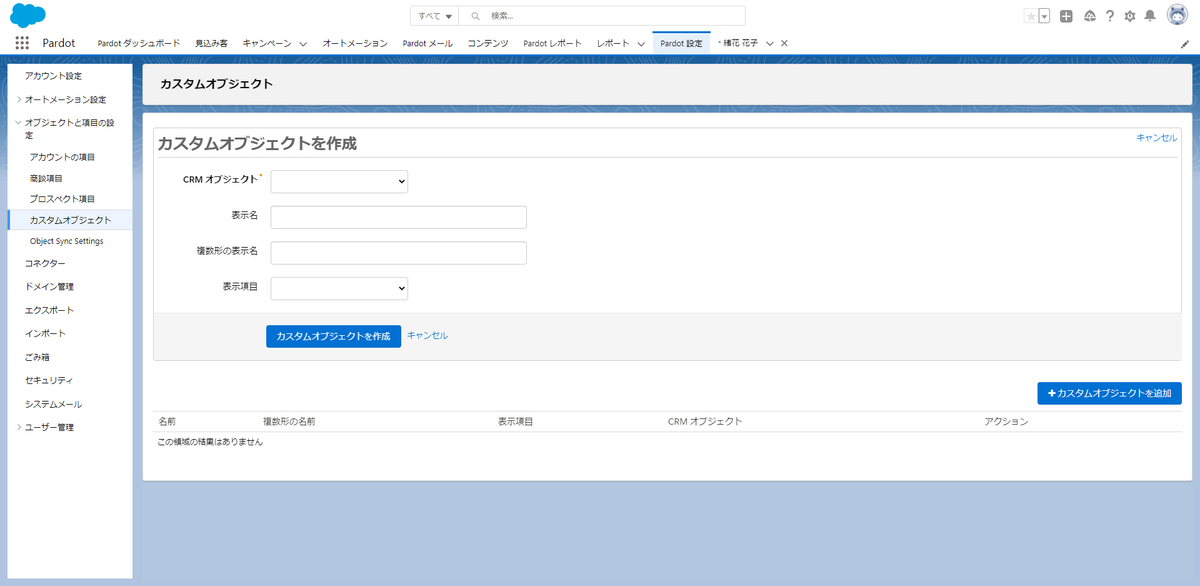This screenshot has width=1200, height=586.
Task: Open the 梅花 花子 tab
Action: (x=739, y=43)
